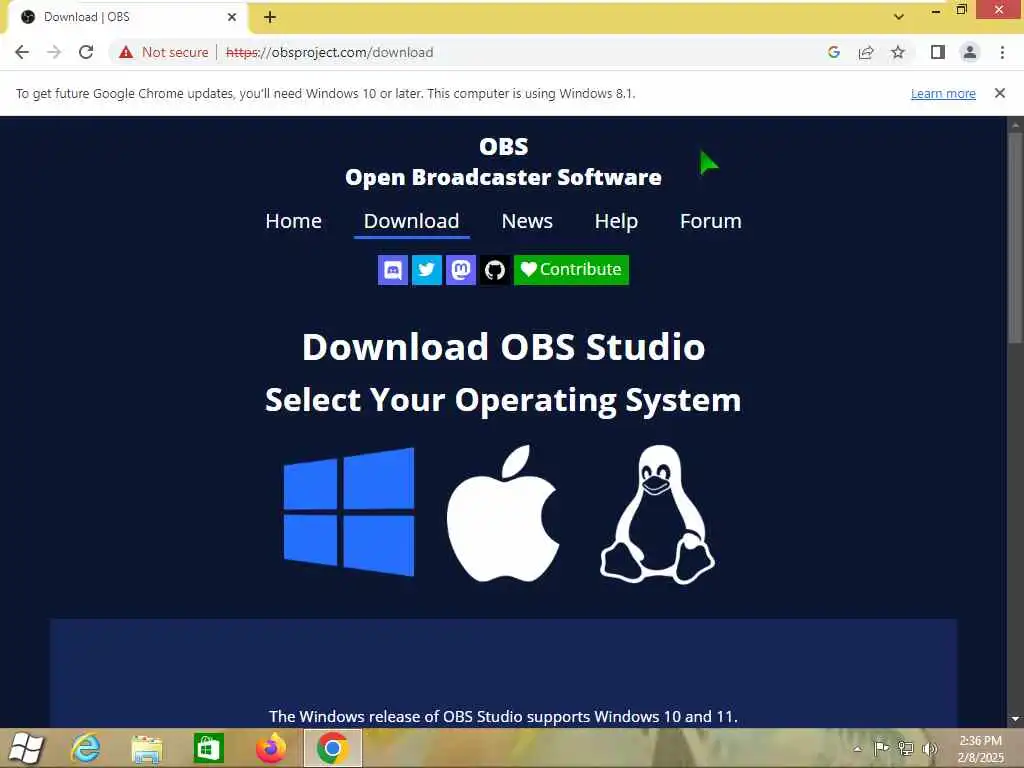Open the OBS Discord icon link
Image resolution: width=1024 pixels, height=768 pixels.
392,270
